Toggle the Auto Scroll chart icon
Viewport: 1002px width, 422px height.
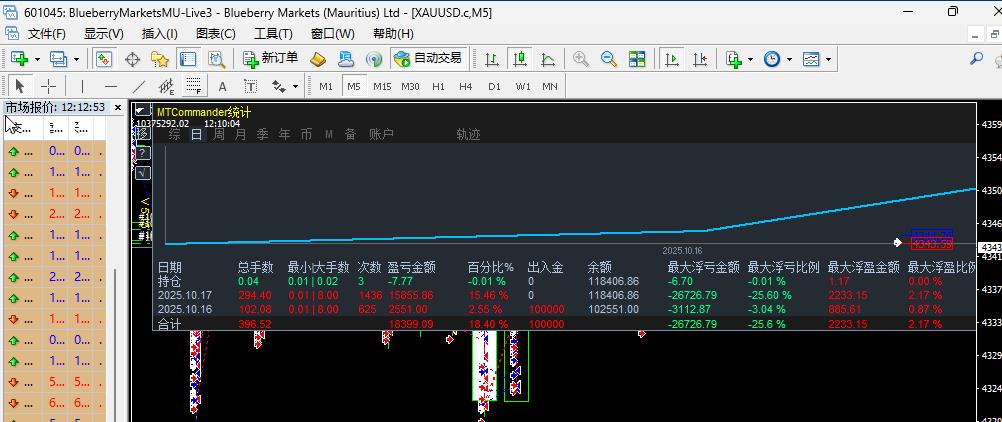coord(672,59)
